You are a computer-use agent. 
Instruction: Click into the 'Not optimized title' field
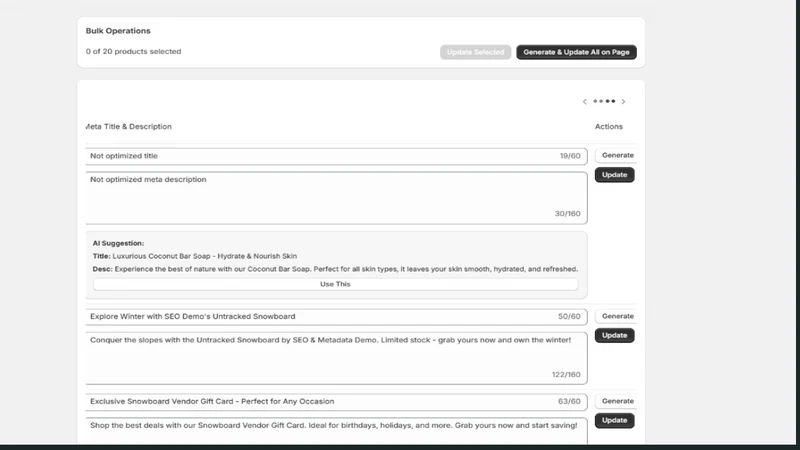click(x=336, y=156)
